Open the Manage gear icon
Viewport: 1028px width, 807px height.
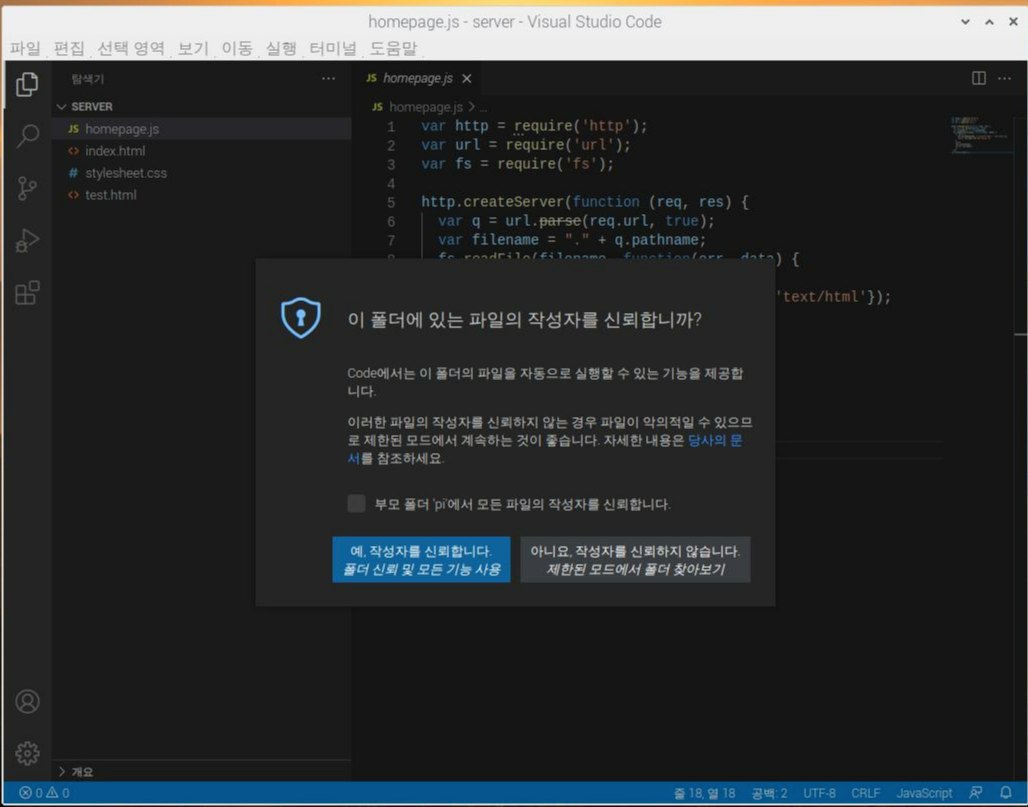[x=27, y=753]
